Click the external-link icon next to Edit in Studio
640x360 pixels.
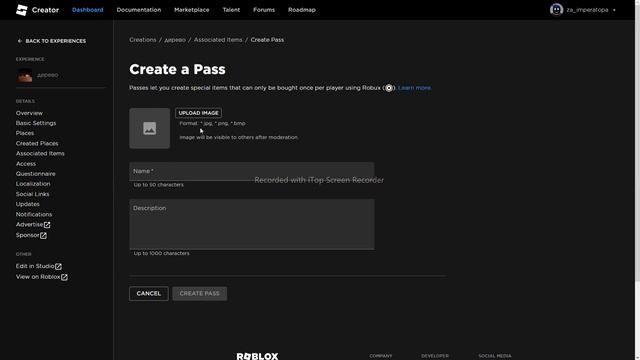[58, 267]
